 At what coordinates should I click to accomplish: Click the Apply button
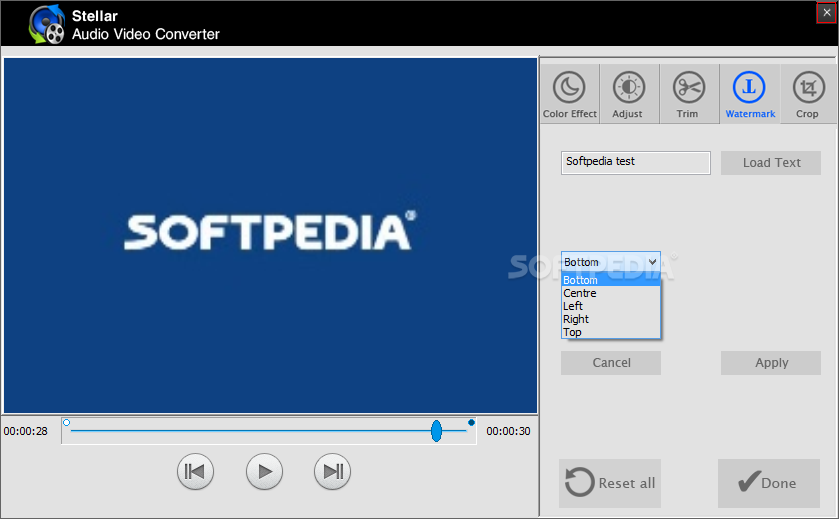tap(771, 363)
